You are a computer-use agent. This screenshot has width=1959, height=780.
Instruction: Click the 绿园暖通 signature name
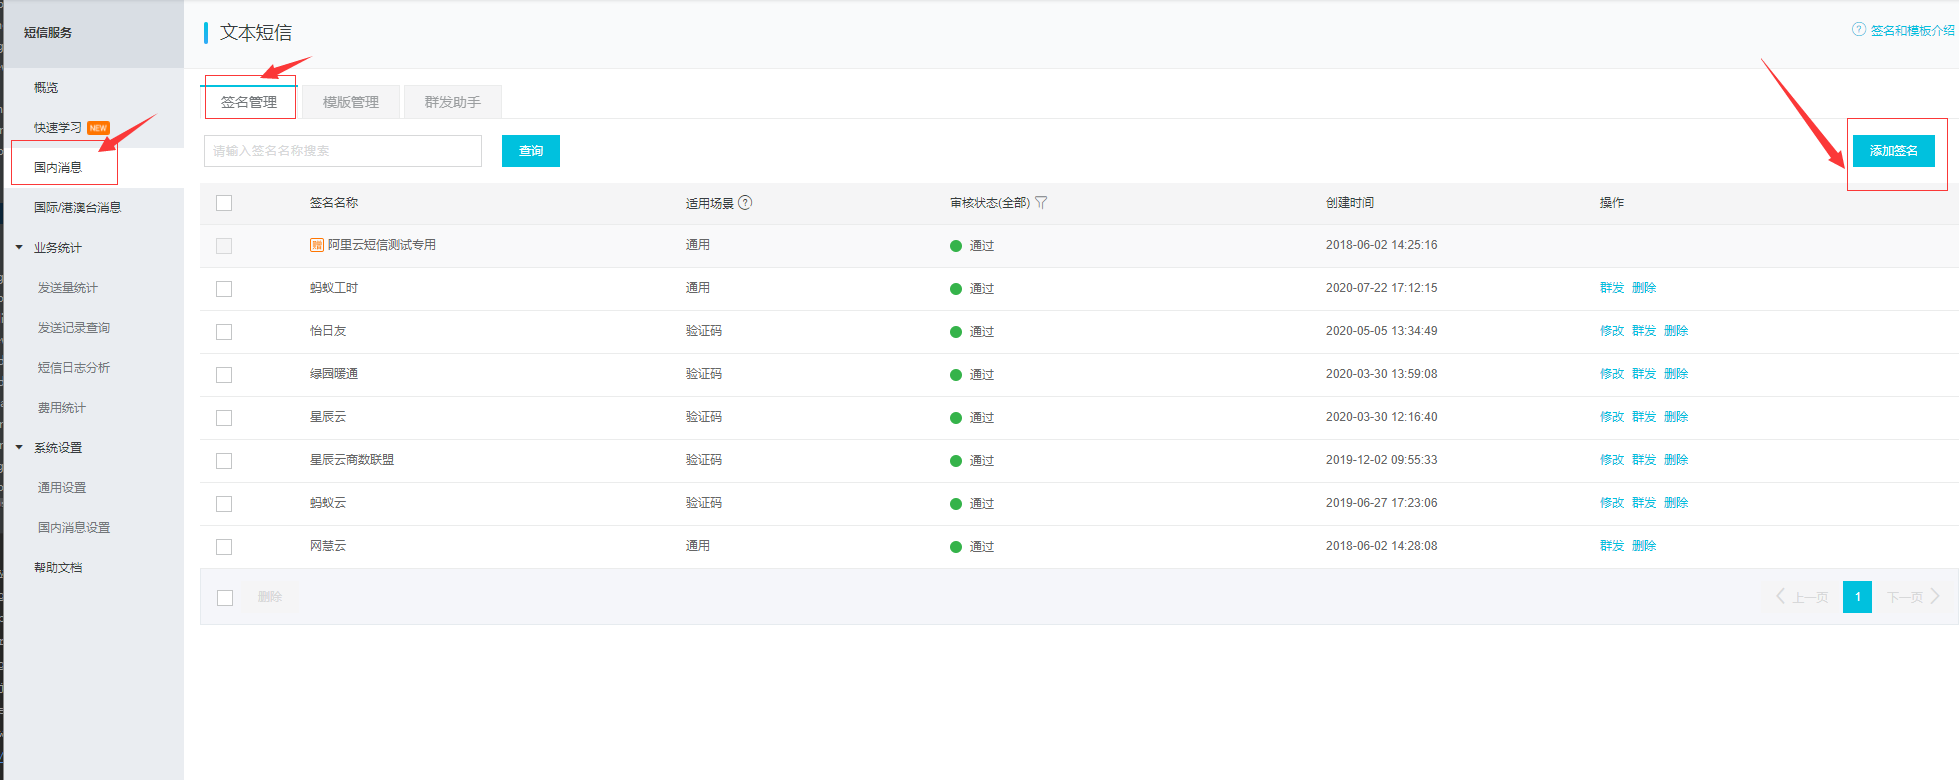(334, 374)
